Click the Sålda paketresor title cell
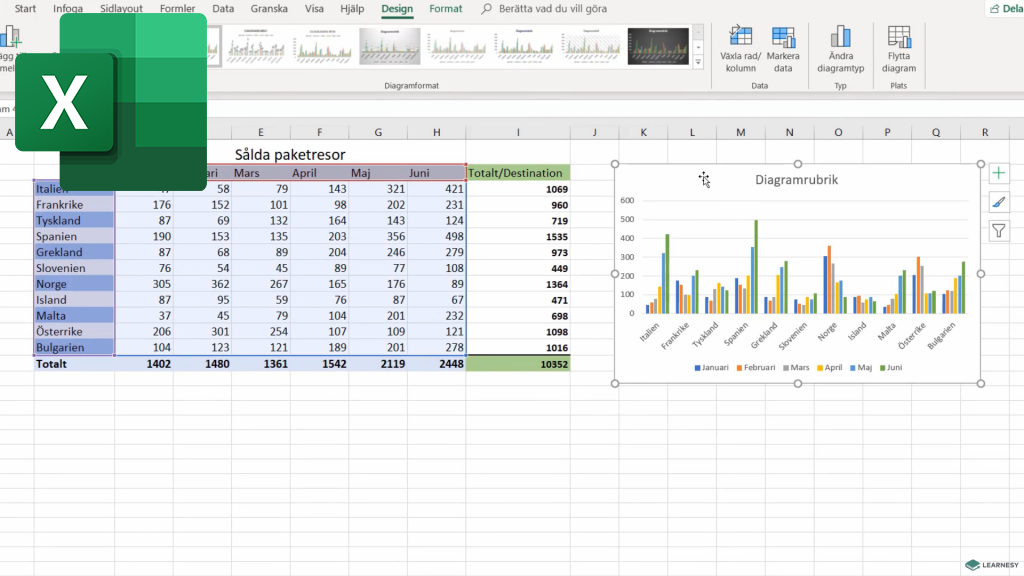Viewport: 1024px width, 576px height. (290, 155)
